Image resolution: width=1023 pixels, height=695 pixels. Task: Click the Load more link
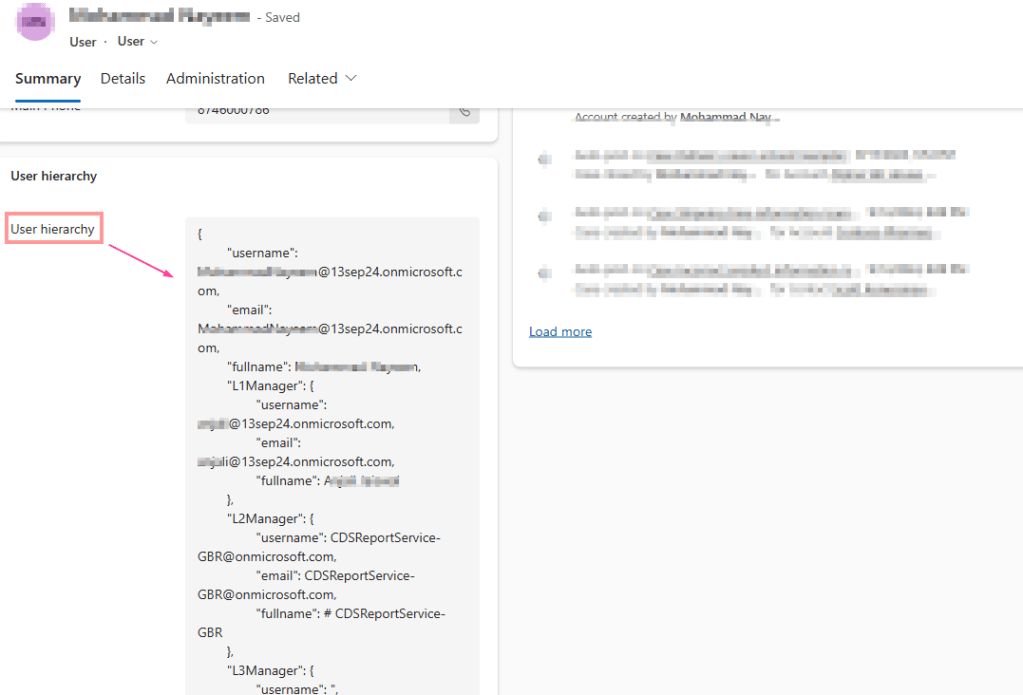560,331
